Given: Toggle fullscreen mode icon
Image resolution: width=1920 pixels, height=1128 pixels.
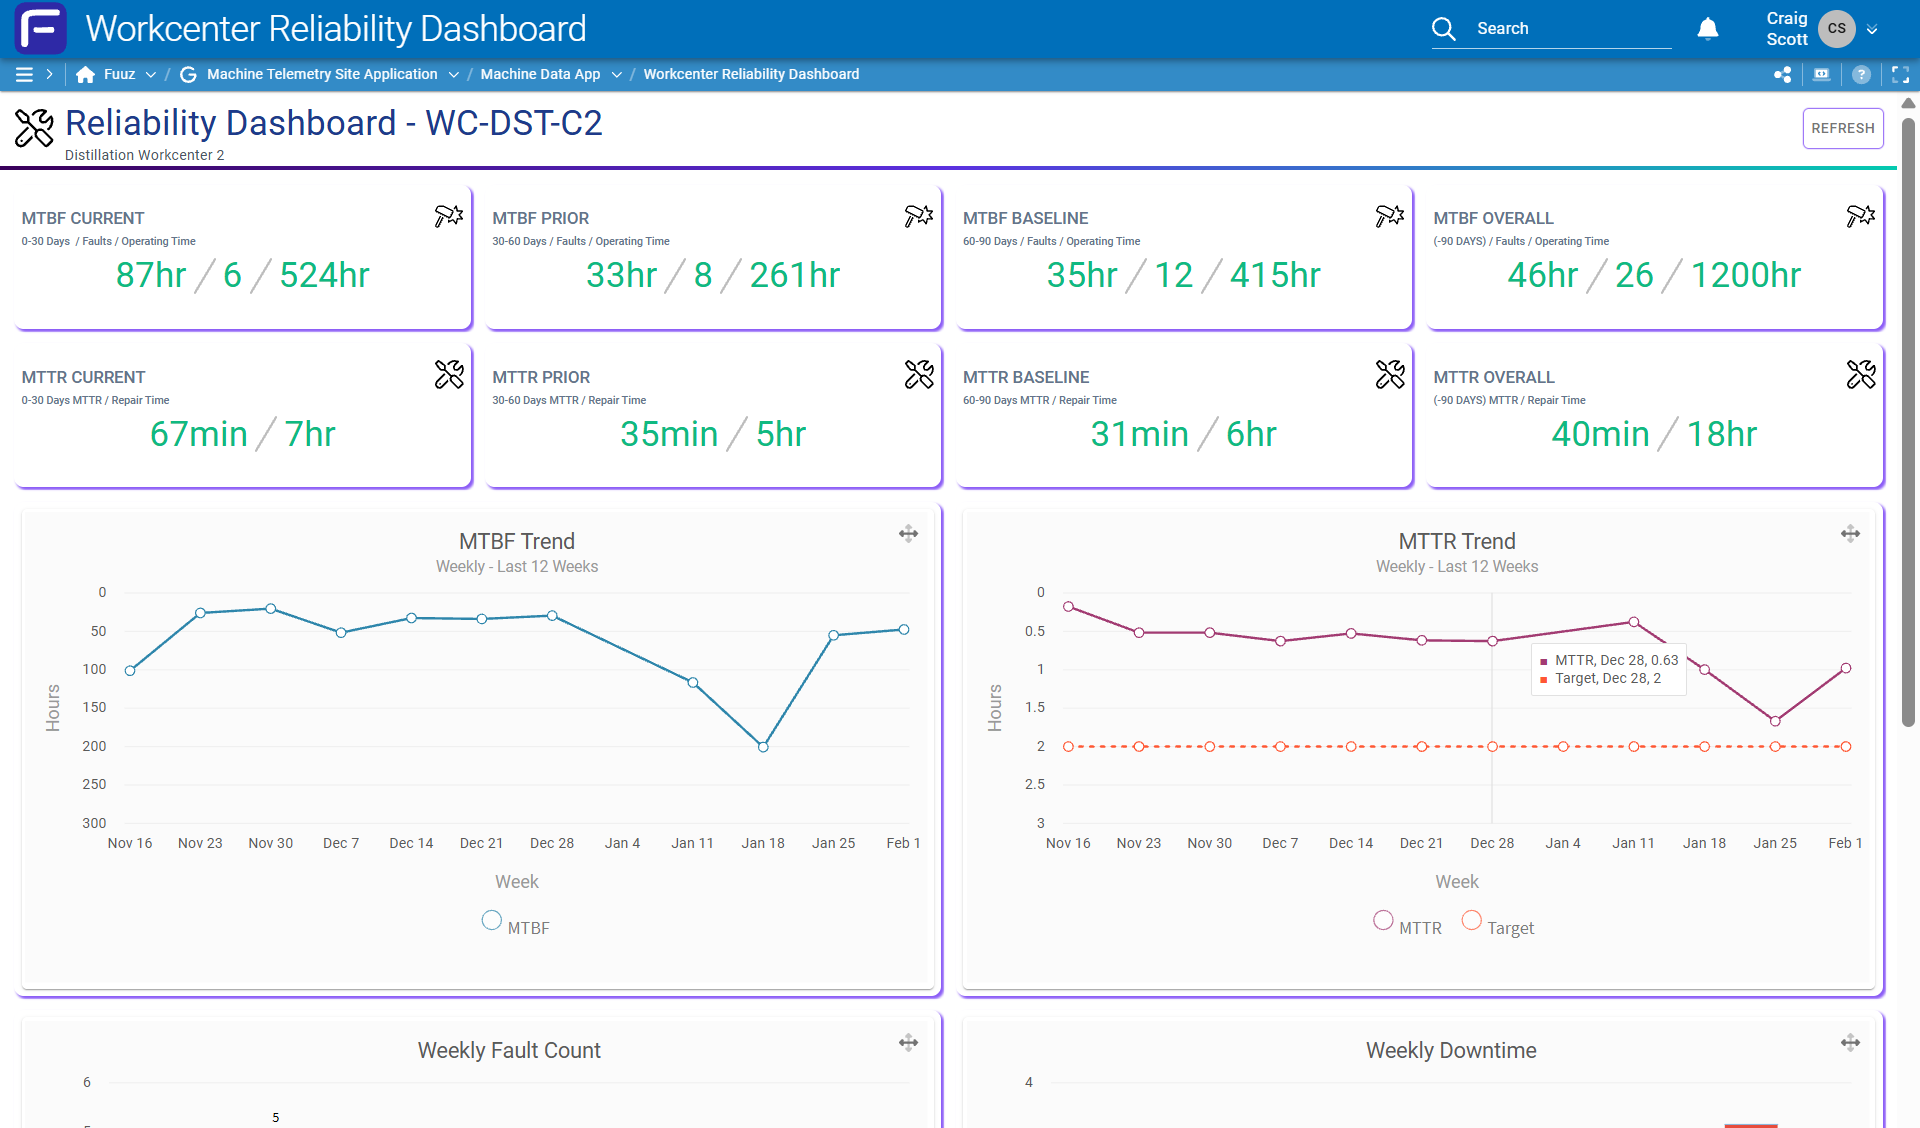Looking at the screenshot, I should [1901, 74].
